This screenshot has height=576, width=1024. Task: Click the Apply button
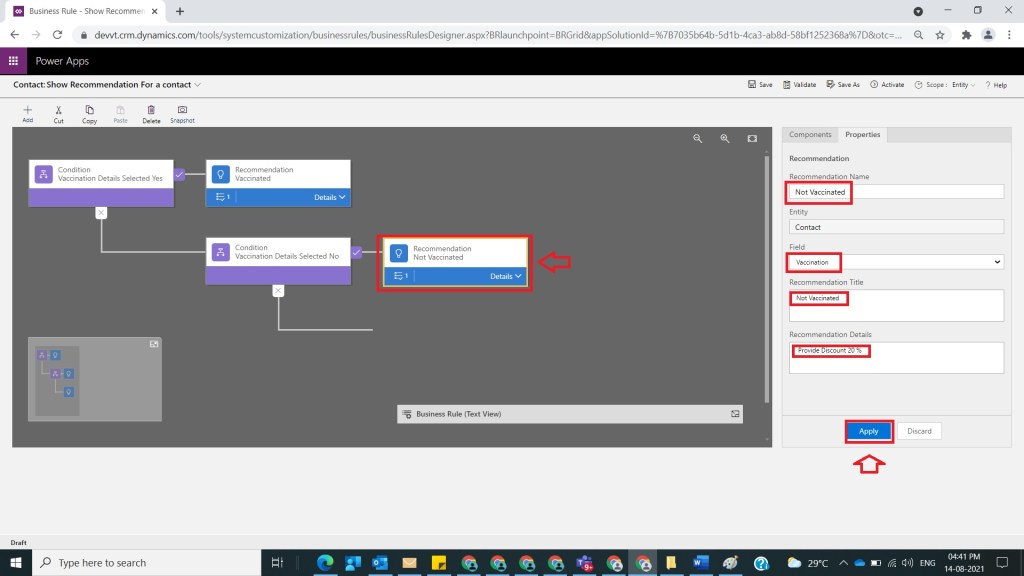click(x=868, y=431)
